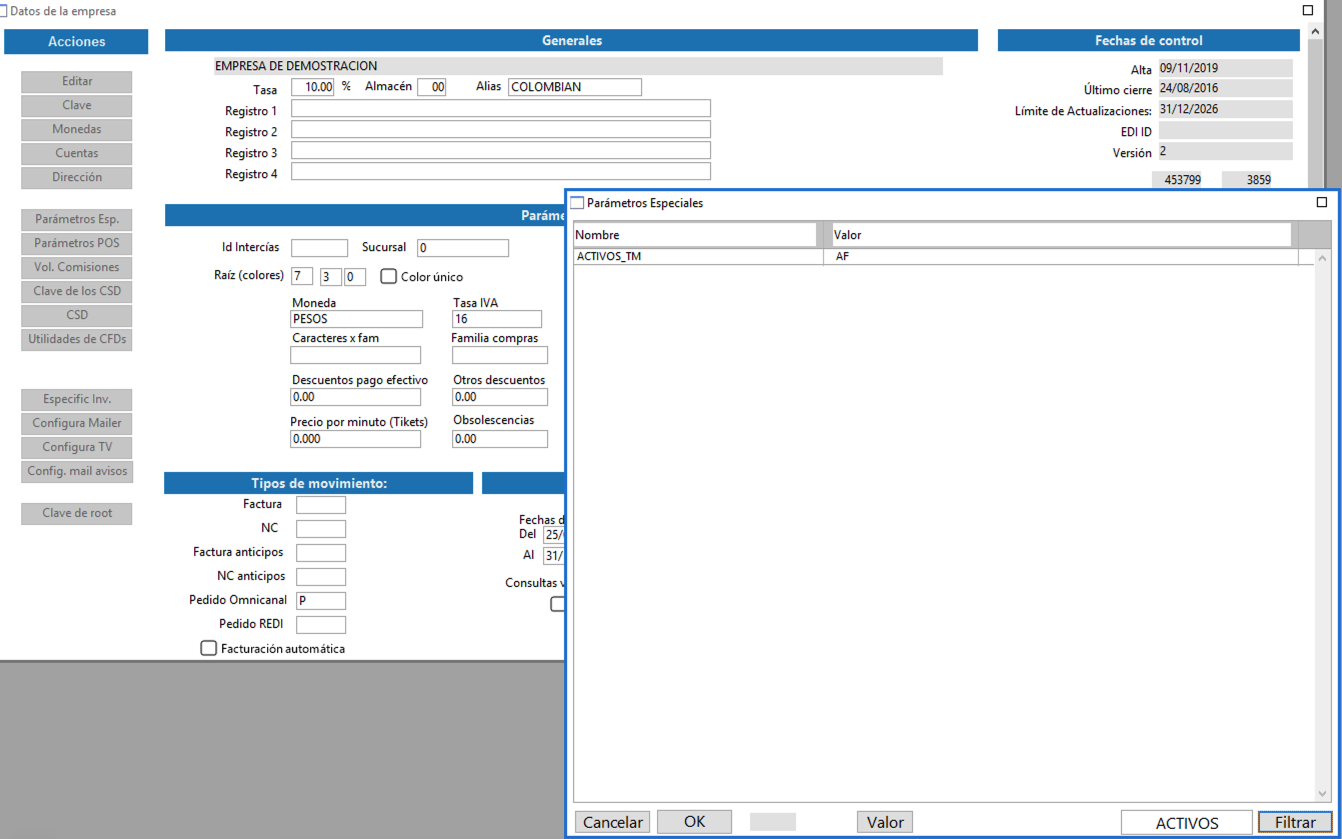Click Vol. Comisiones button
The image size is (1342, 839).
[x=77, y=267]
